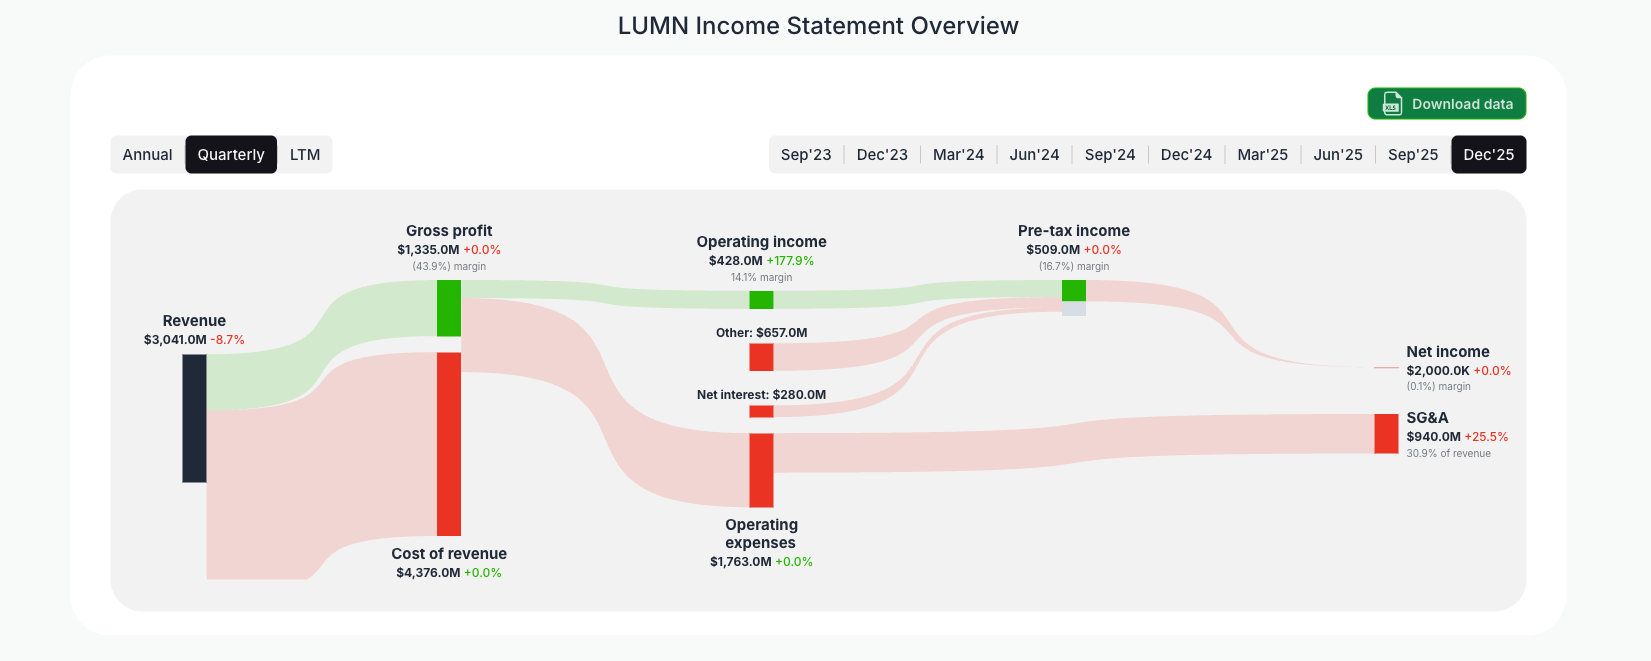Select the Quarterly period tab
1651x661 pixels.
(x=231, y=155)
